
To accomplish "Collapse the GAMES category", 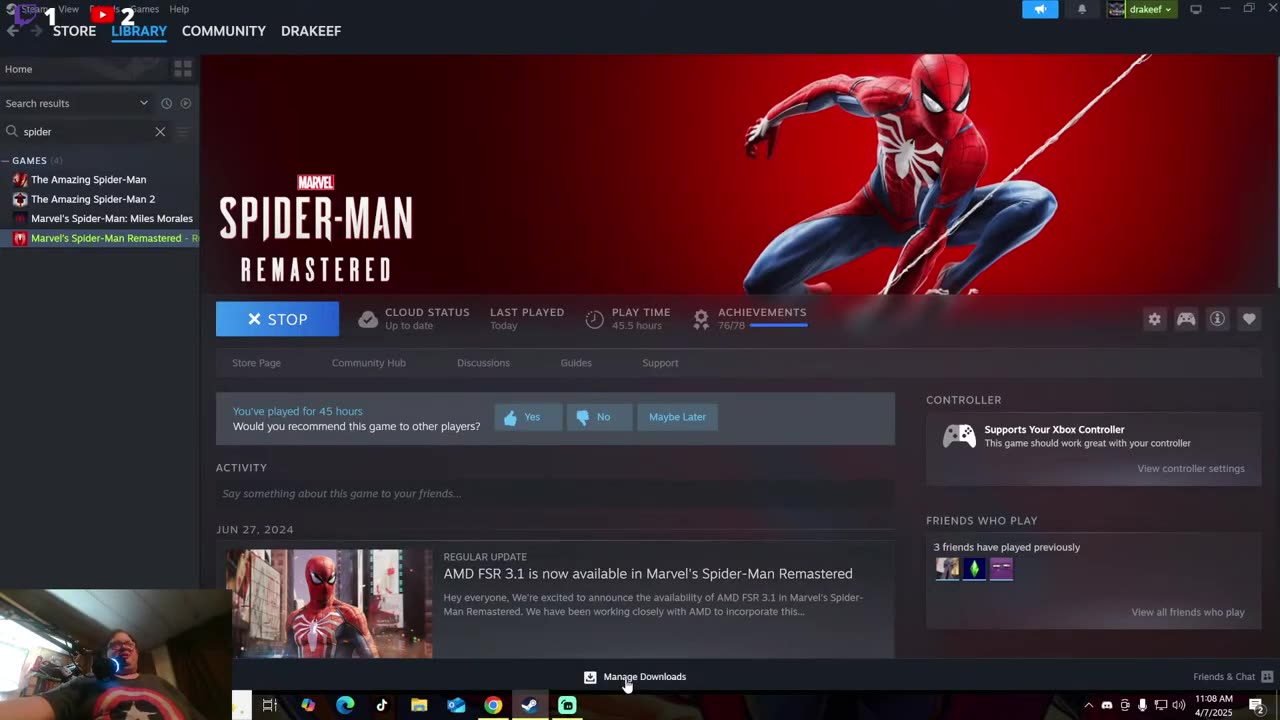I will pos(6,161).
